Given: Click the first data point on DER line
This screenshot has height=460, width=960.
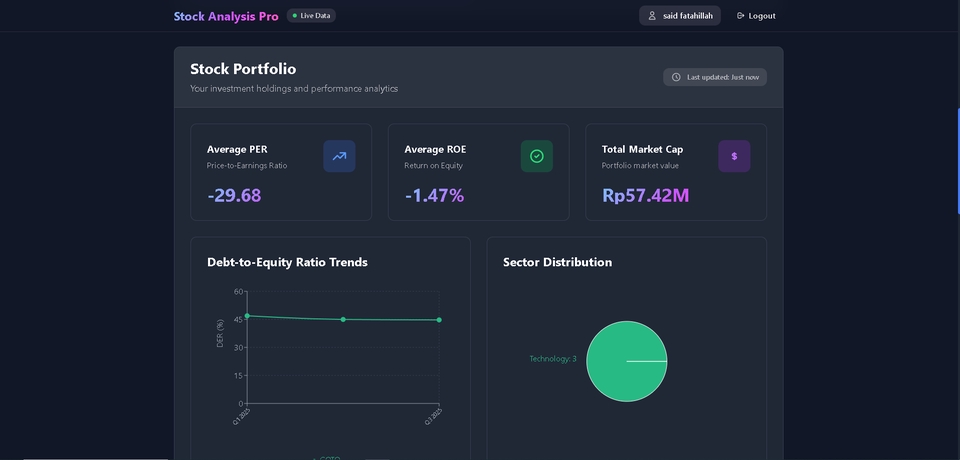Looking at the screenshot, I should [x=247, y=316].
